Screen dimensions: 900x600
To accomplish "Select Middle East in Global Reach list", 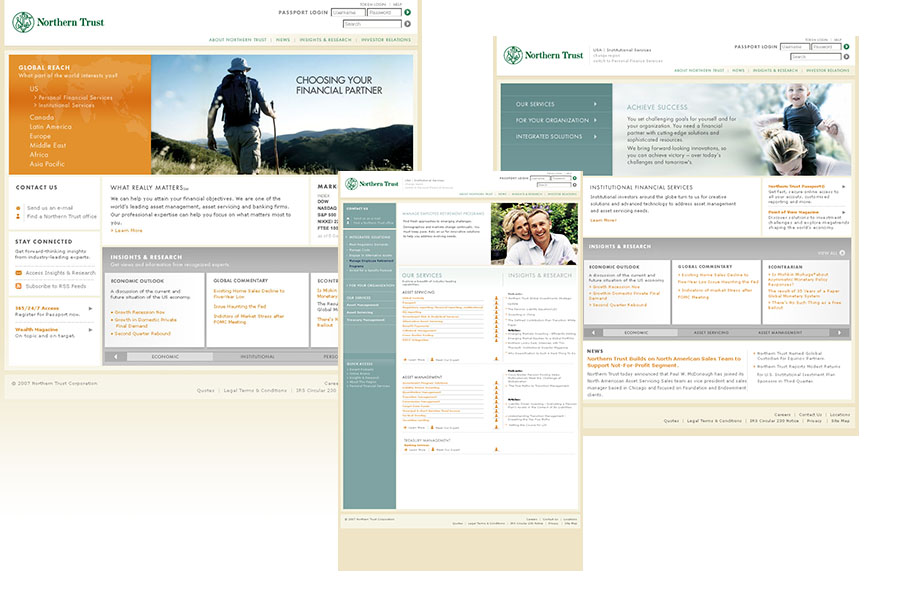I will tap(48, 145).
